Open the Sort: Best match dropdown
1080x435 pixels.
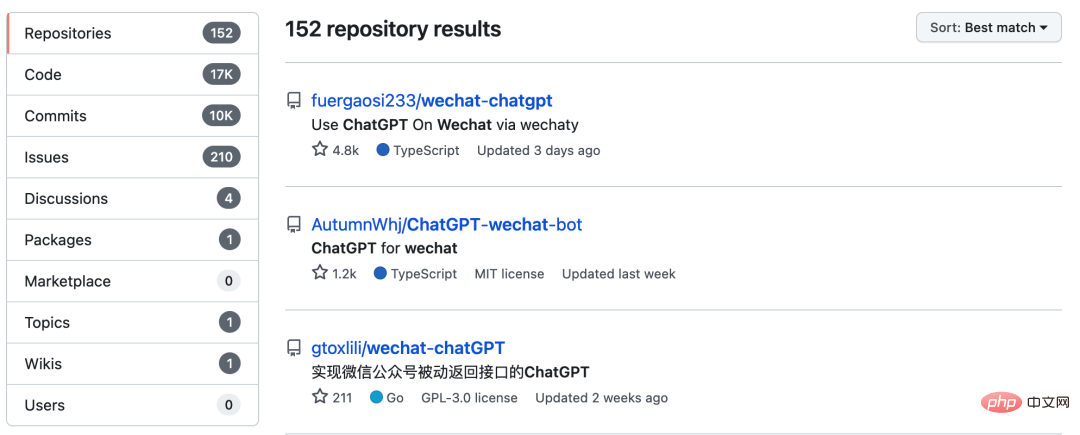tap(988, 28)
